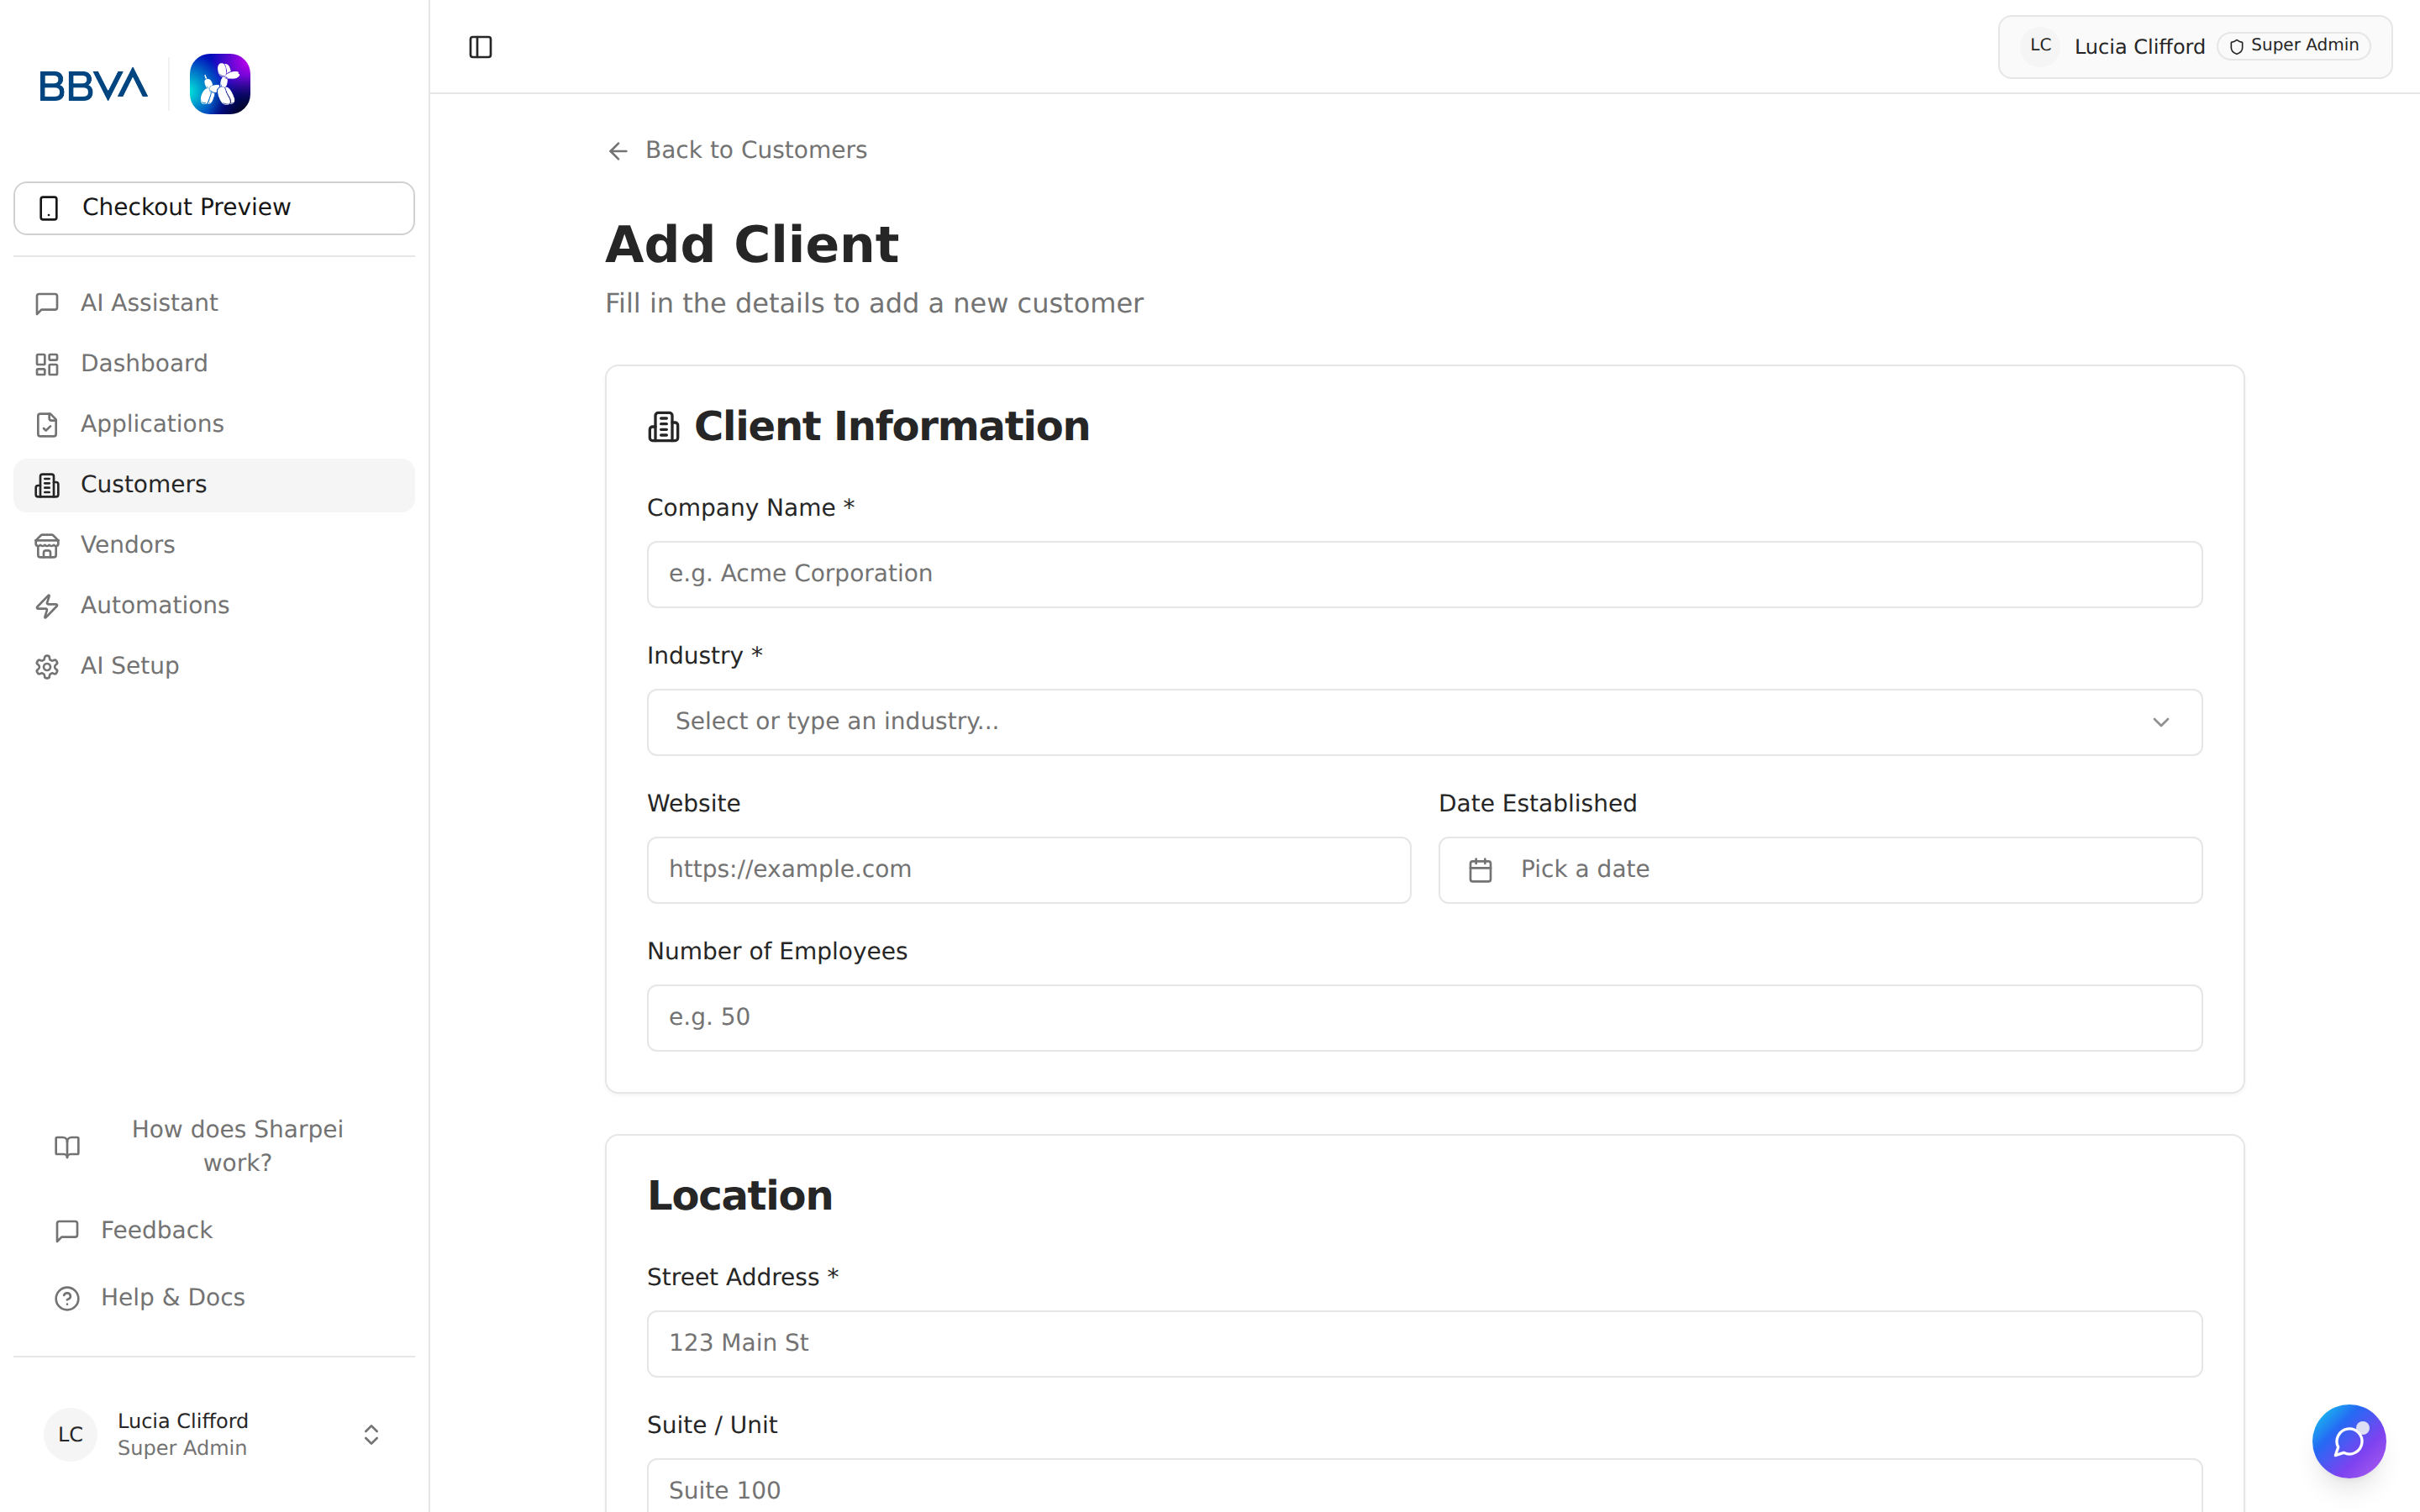Open the date picker calendar icon
The height and width of the screenshot is (1512, 2420).
tap(1481, 869)
